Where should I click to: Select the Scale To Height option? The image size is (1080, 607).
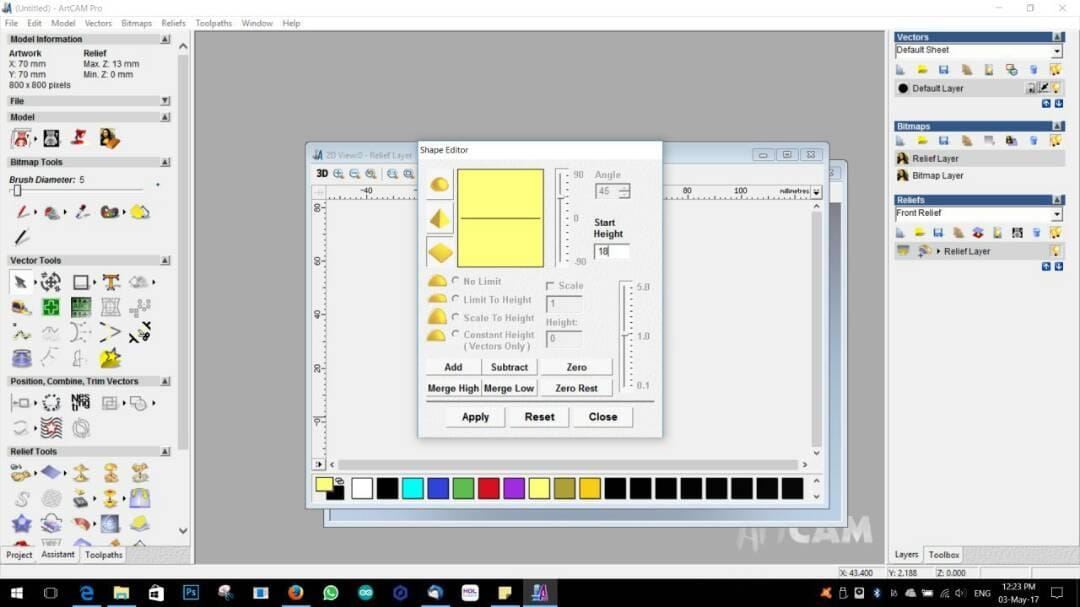(456, 317)
